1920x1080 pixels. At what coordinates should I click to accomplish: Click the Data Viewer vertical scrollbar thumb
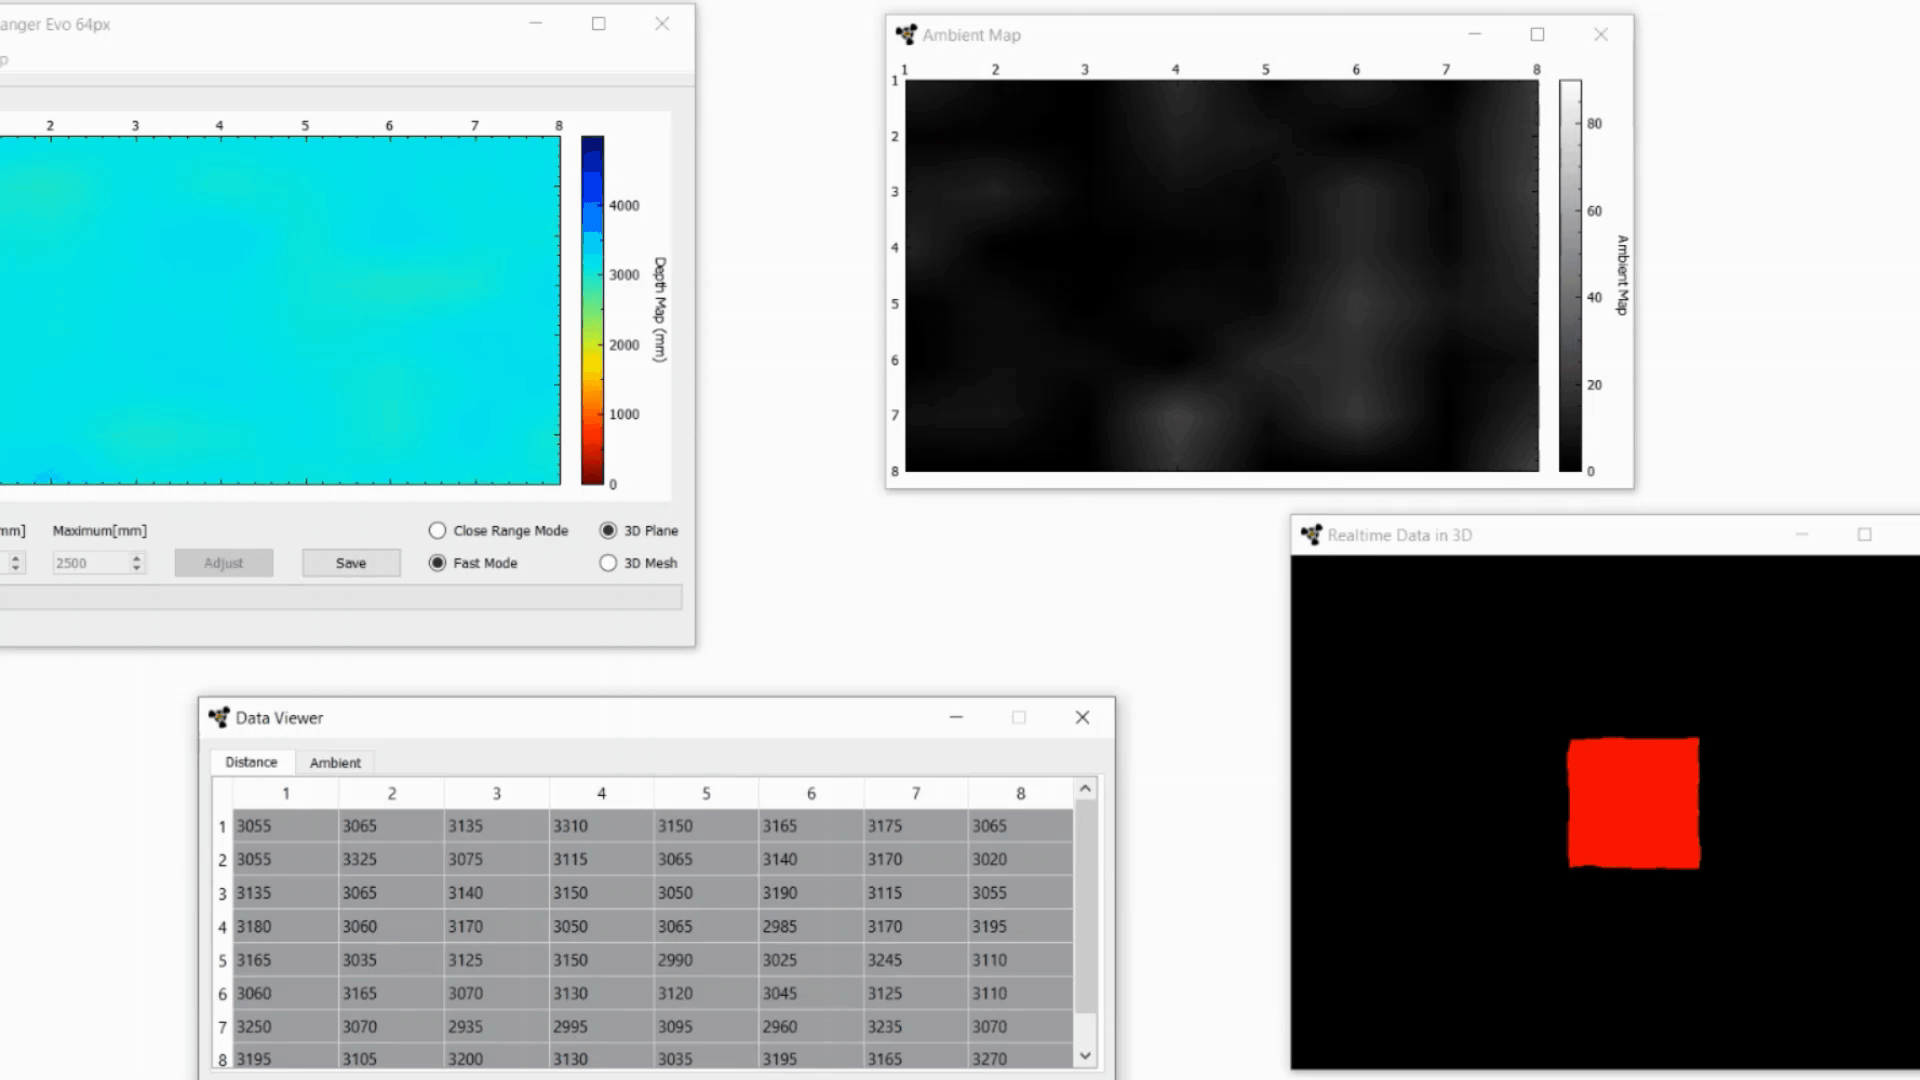[x=1085, y=907]
